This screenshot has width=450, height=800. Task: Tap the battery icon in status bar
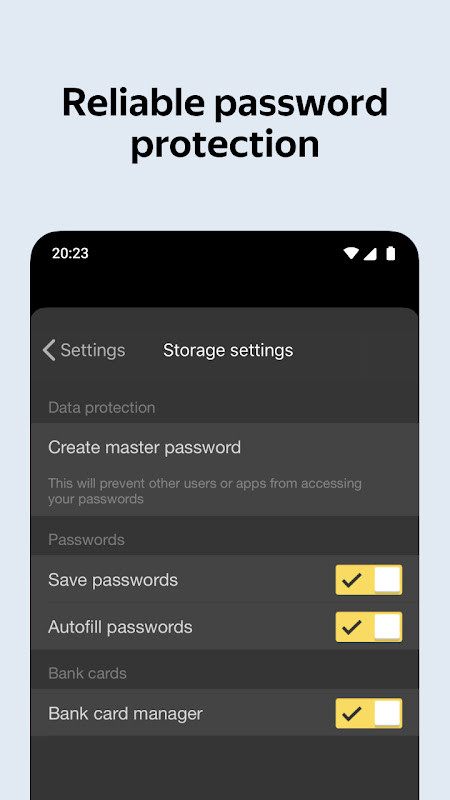click(390, 253)
